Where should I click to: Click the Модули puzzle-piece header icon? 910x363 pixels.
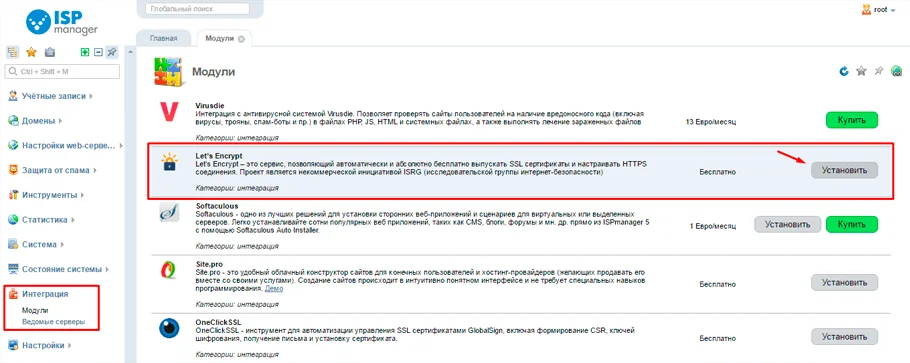(x=168, y=71)
